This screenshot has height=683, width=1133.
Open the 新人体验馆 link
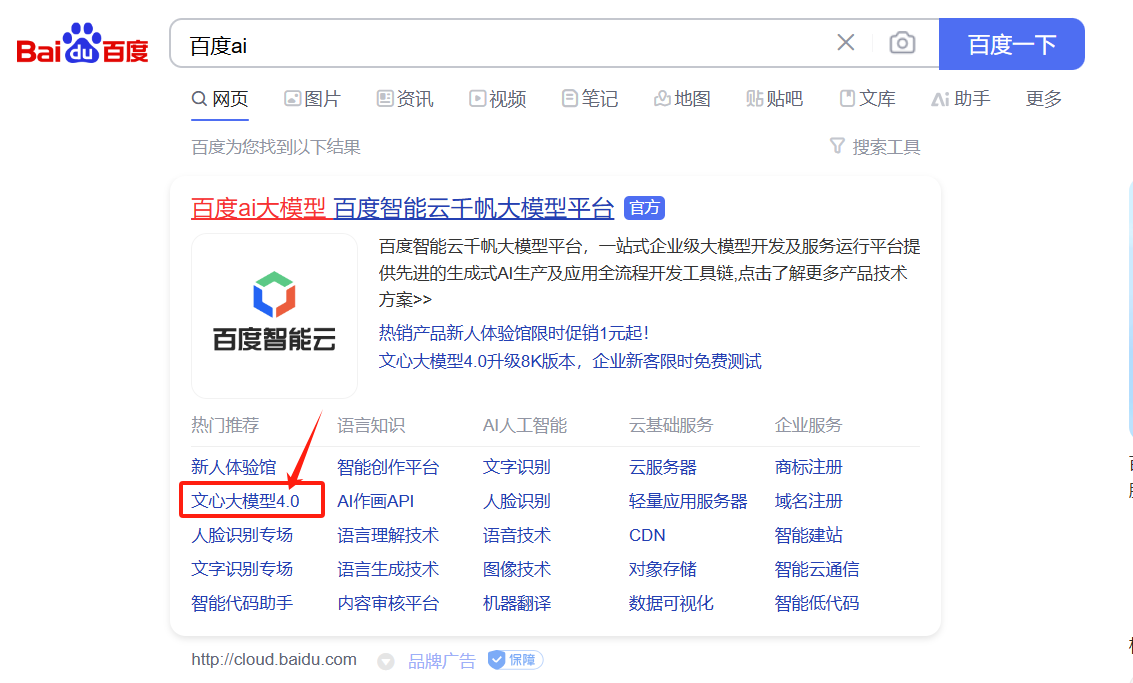233,468
